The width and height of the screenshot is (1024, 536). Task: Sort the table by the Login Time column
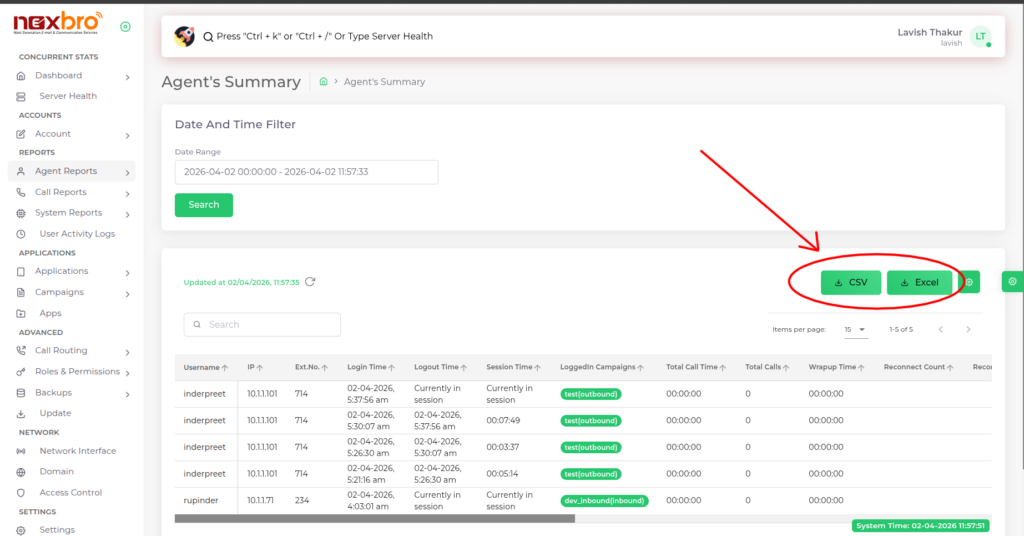pyautogui.click(x=371, y=367)
